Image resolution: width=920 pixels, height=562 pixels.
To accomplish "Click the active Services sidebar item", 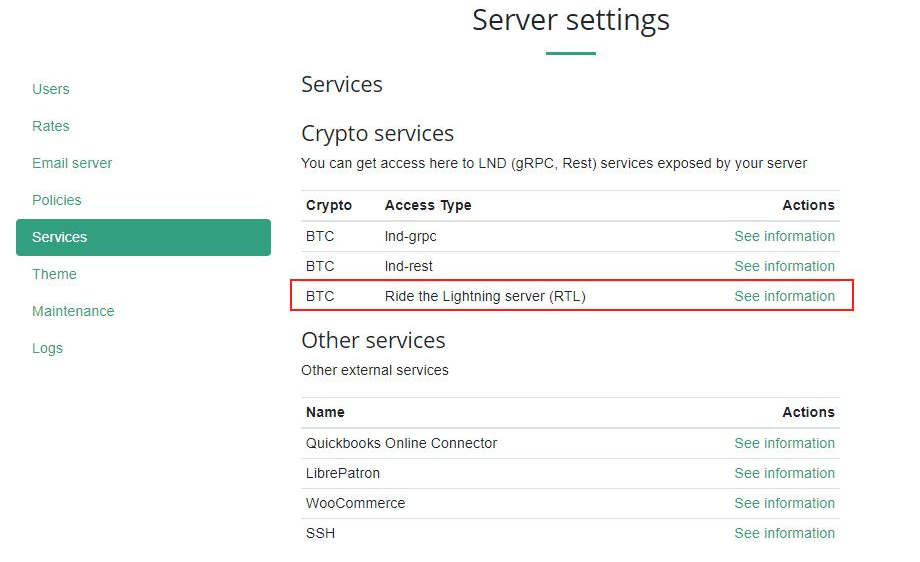I will click(143, 237).
